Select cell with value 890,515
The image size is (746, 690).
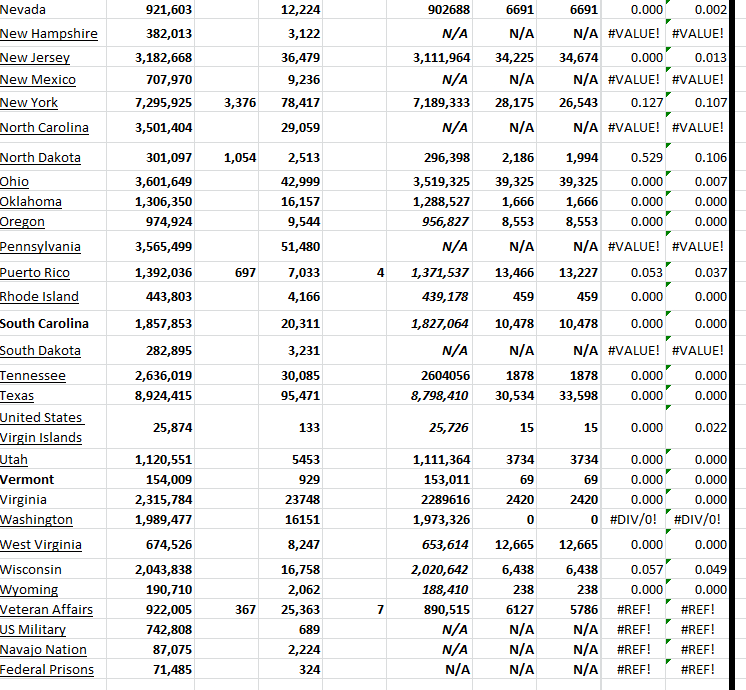tap(430, 609)
